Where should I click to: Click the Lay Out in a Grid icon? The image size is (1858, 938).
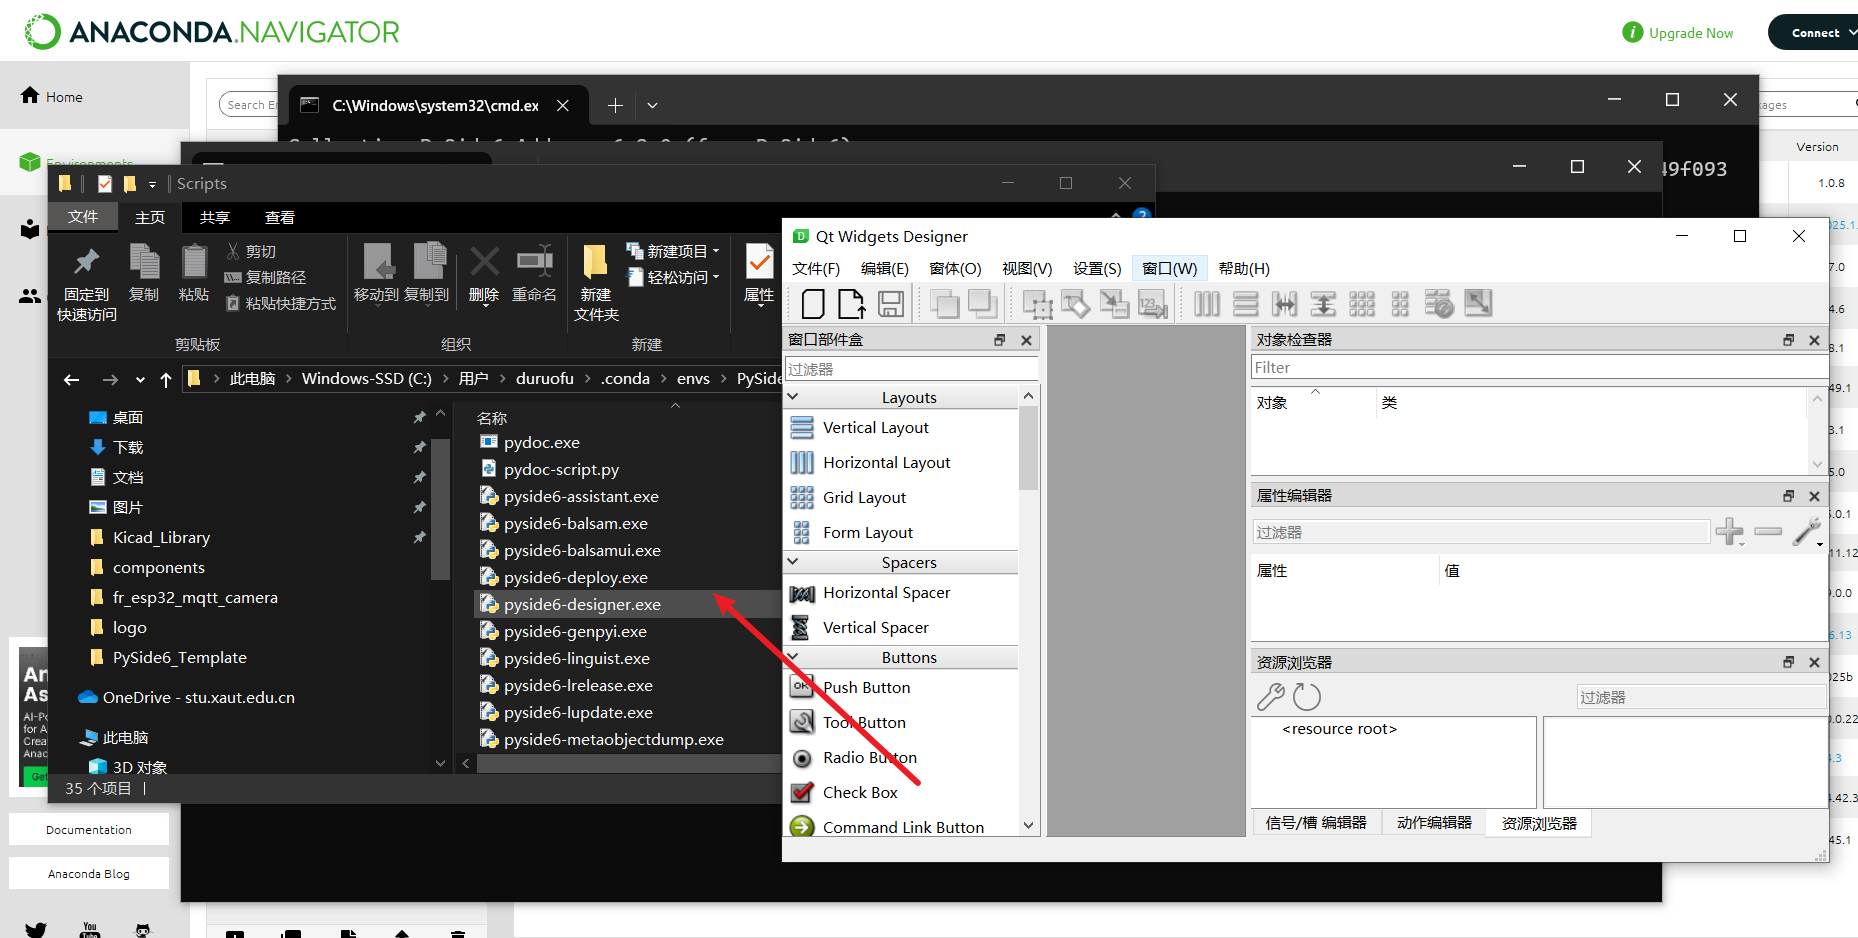[1362, 304]
